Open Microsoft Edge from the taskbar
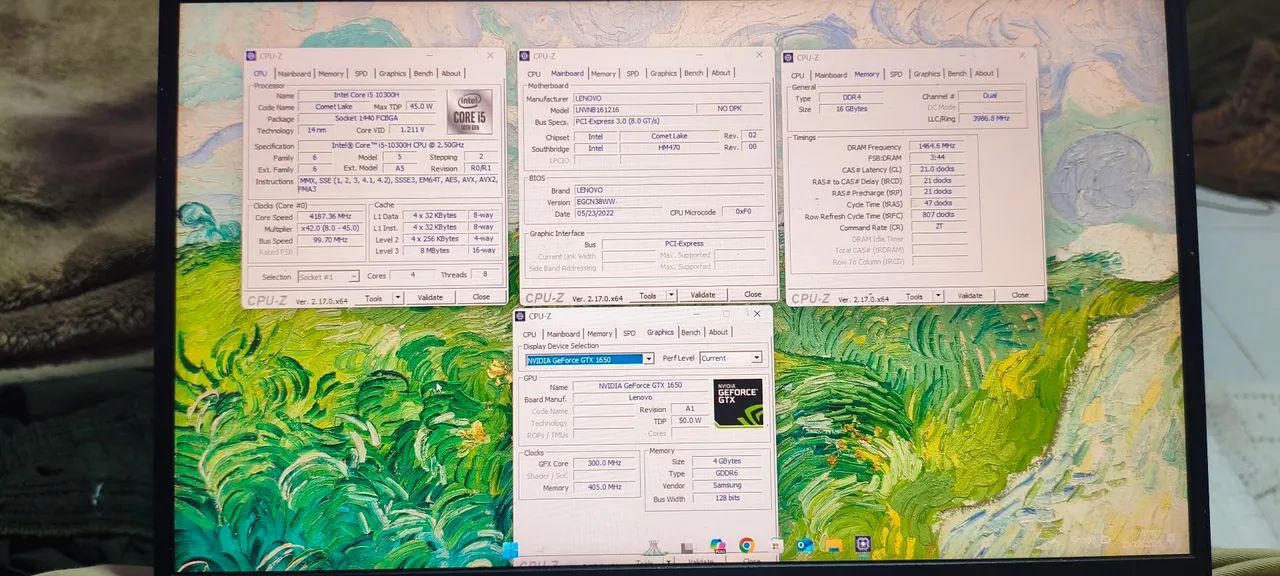The image size is (1280, 576). [x=716, y=547]
